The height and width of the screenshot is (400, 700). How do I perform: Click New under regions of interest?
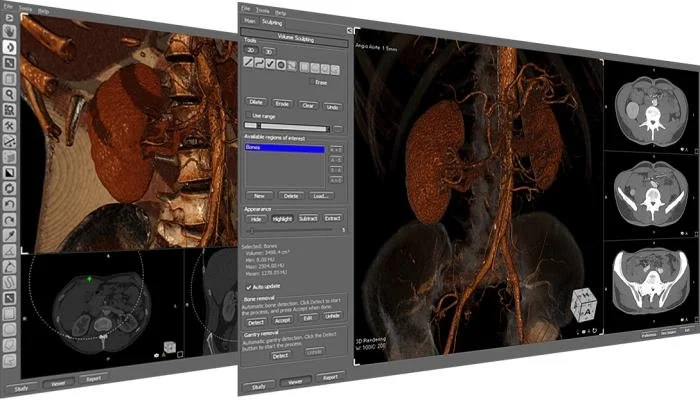tap(259, 196)
